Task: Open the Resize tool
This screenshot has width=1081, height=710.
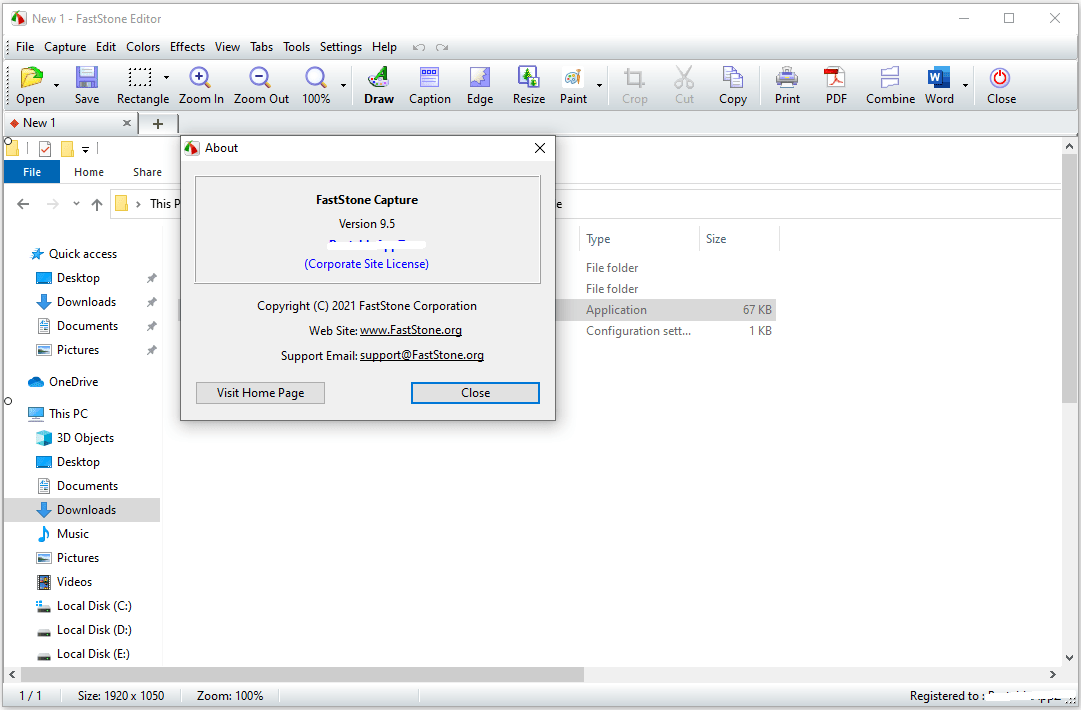Action: tap(529, 85)
